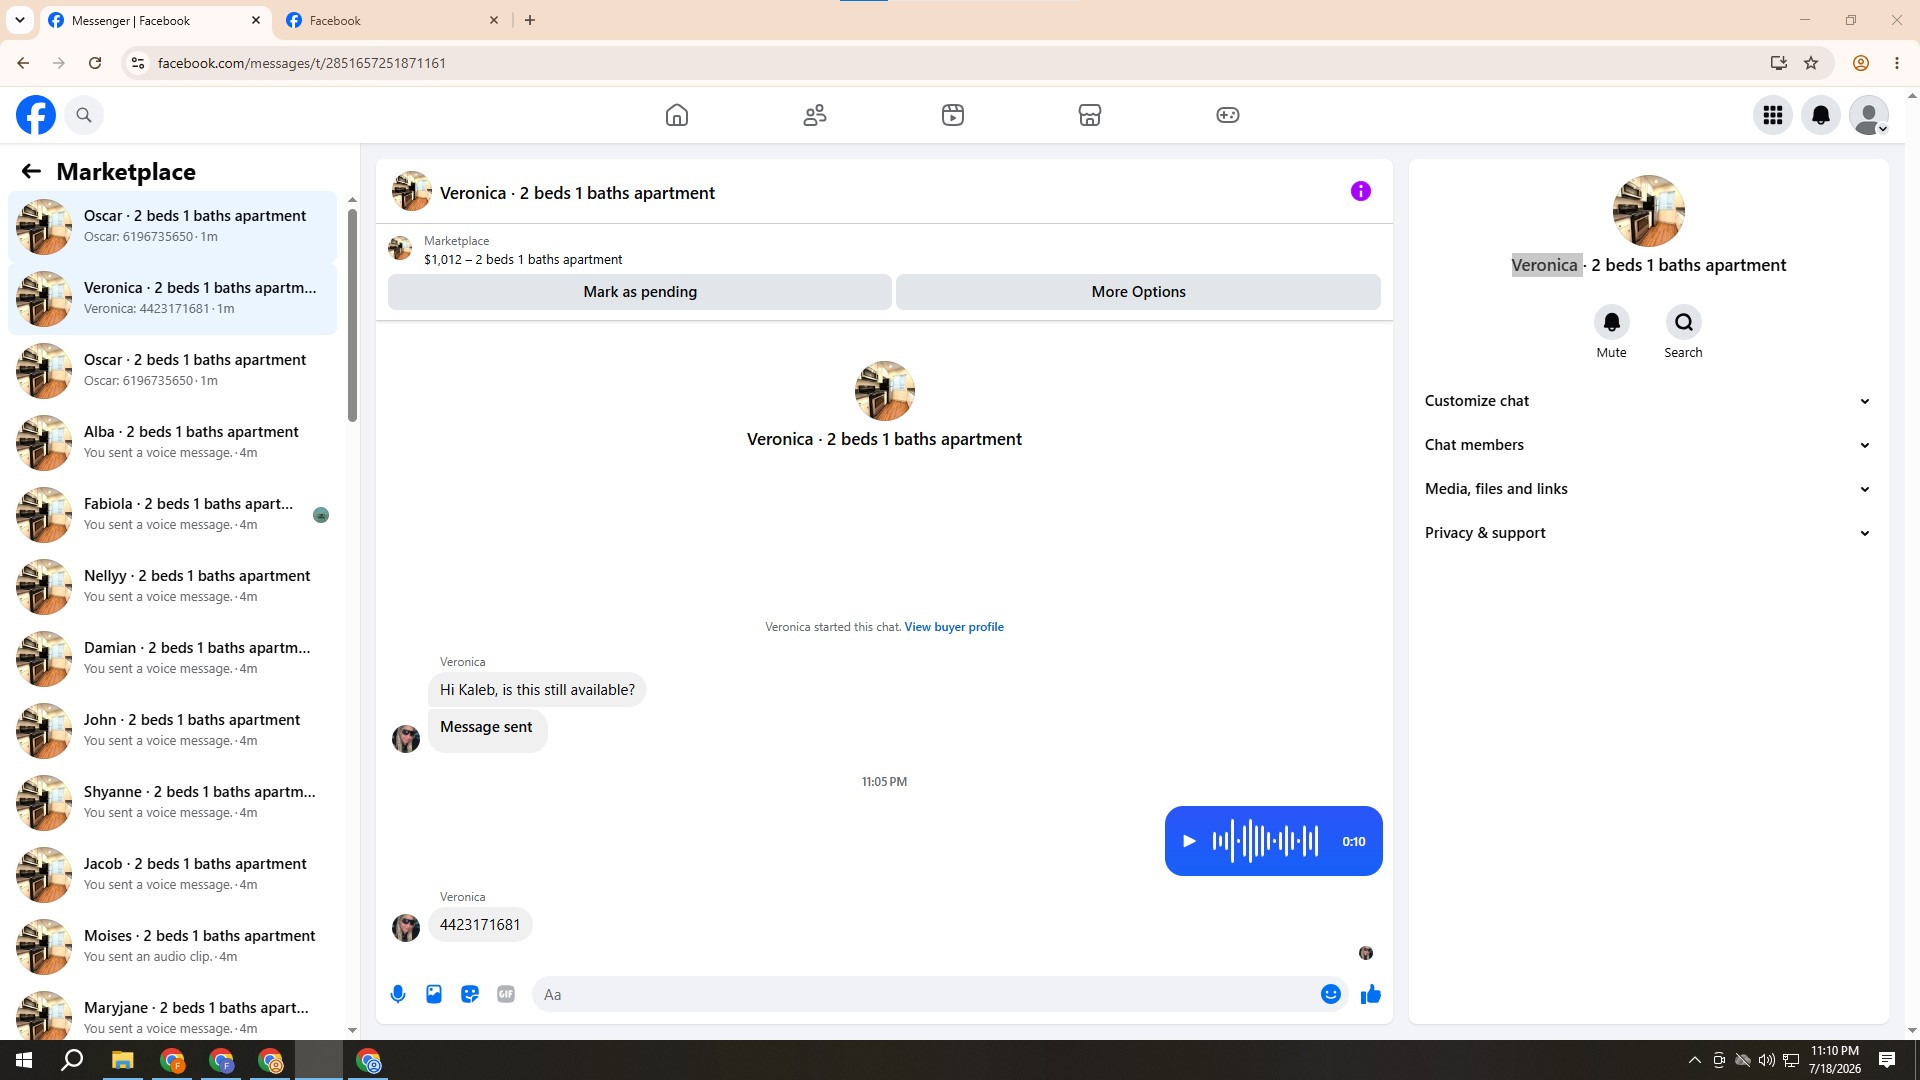Open the Facebook search magnifier
The height and width of the screenshot is (1080, 1920).
click(84, 115)
